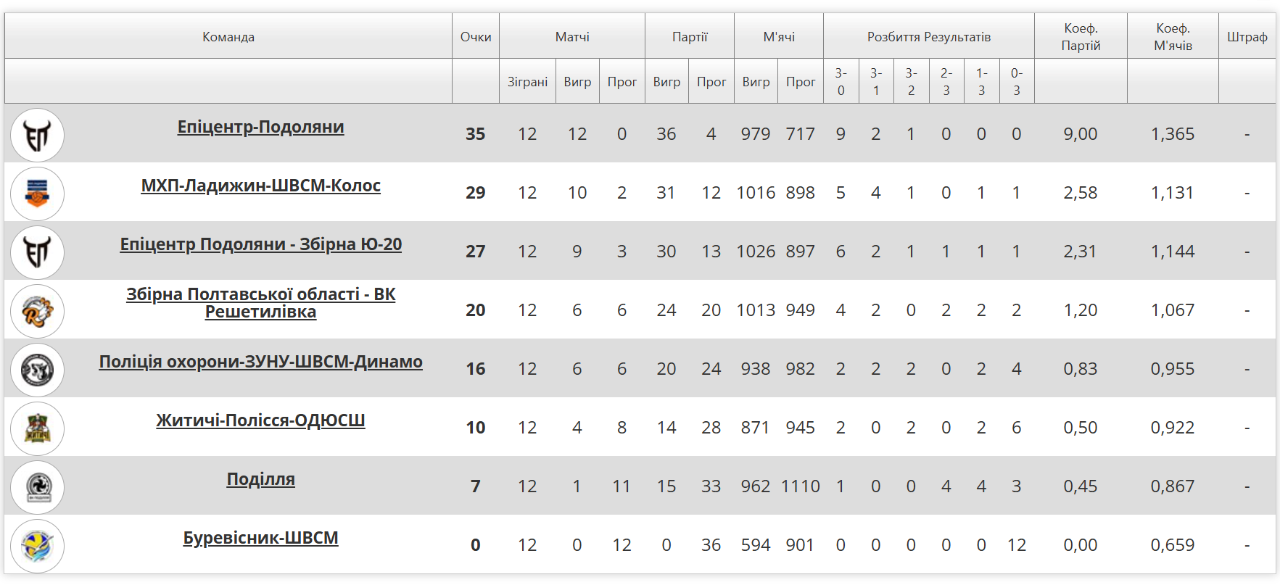The image size is (1280, 585).
Task: Open the Епіцентр-Подоляни team link
Action: click(260, 127)
